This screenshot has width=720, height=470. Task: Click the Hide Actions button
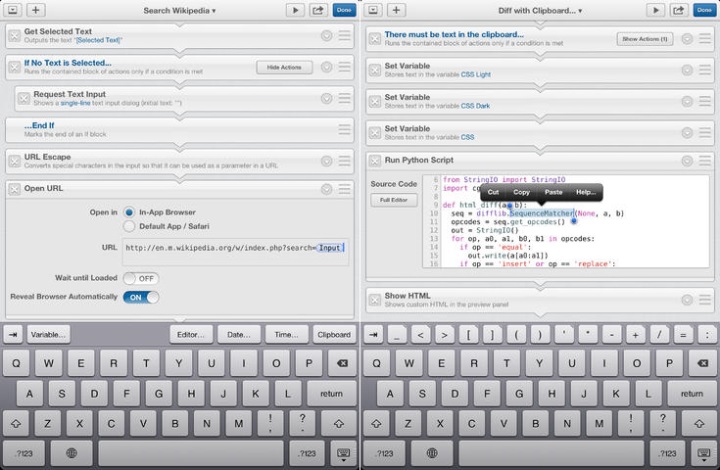284,67
